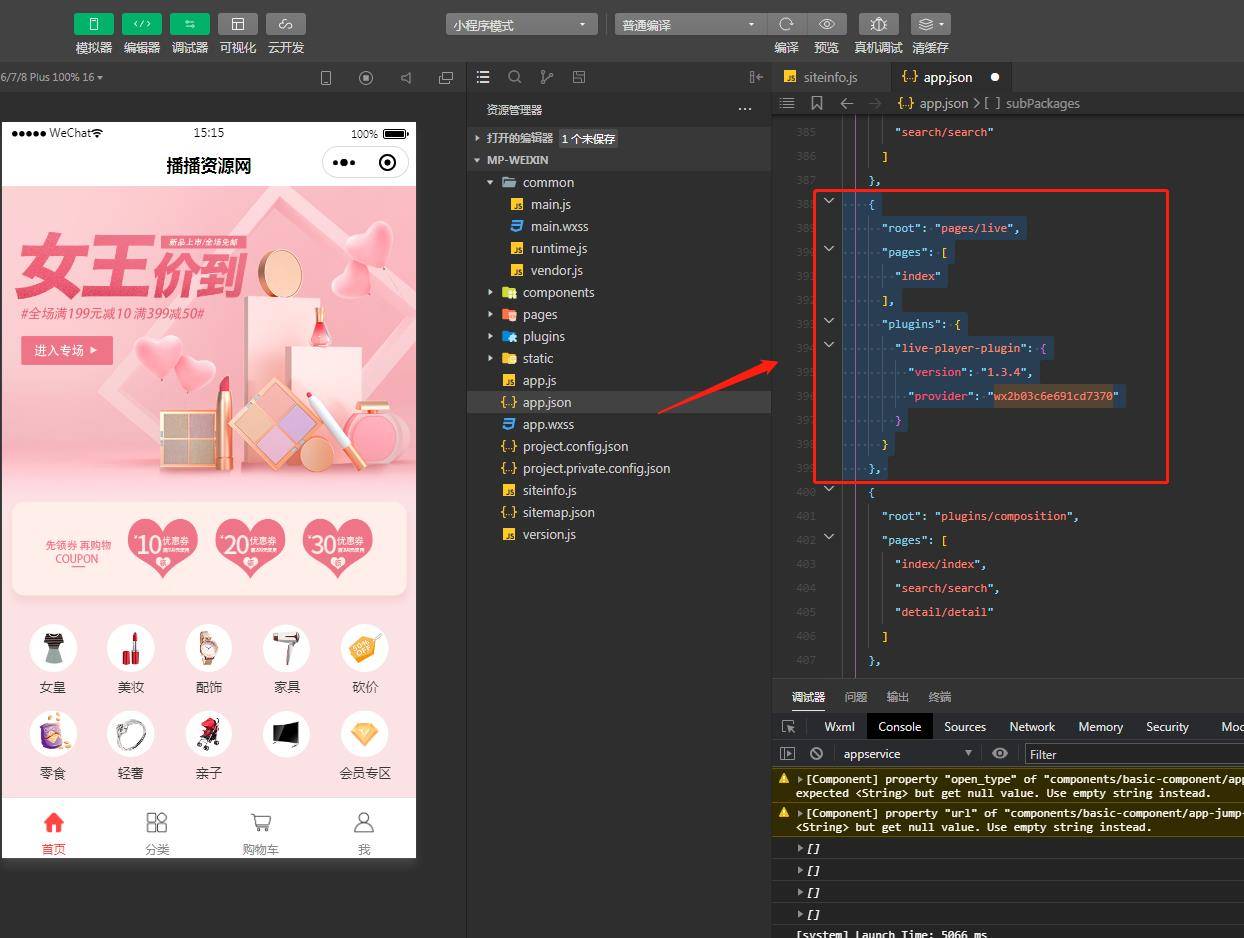
Task: Click the real device debug icon
Action: (878, 24)
